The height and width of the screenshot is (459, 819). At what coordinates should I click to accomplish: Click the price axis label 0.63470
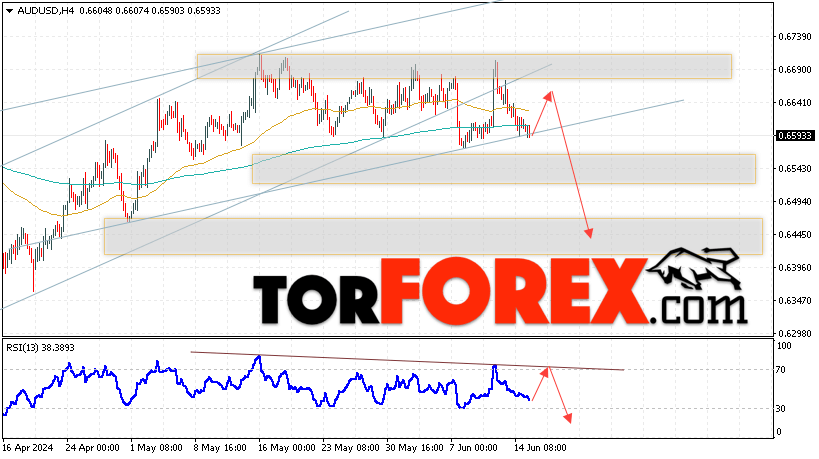(795, 301)
